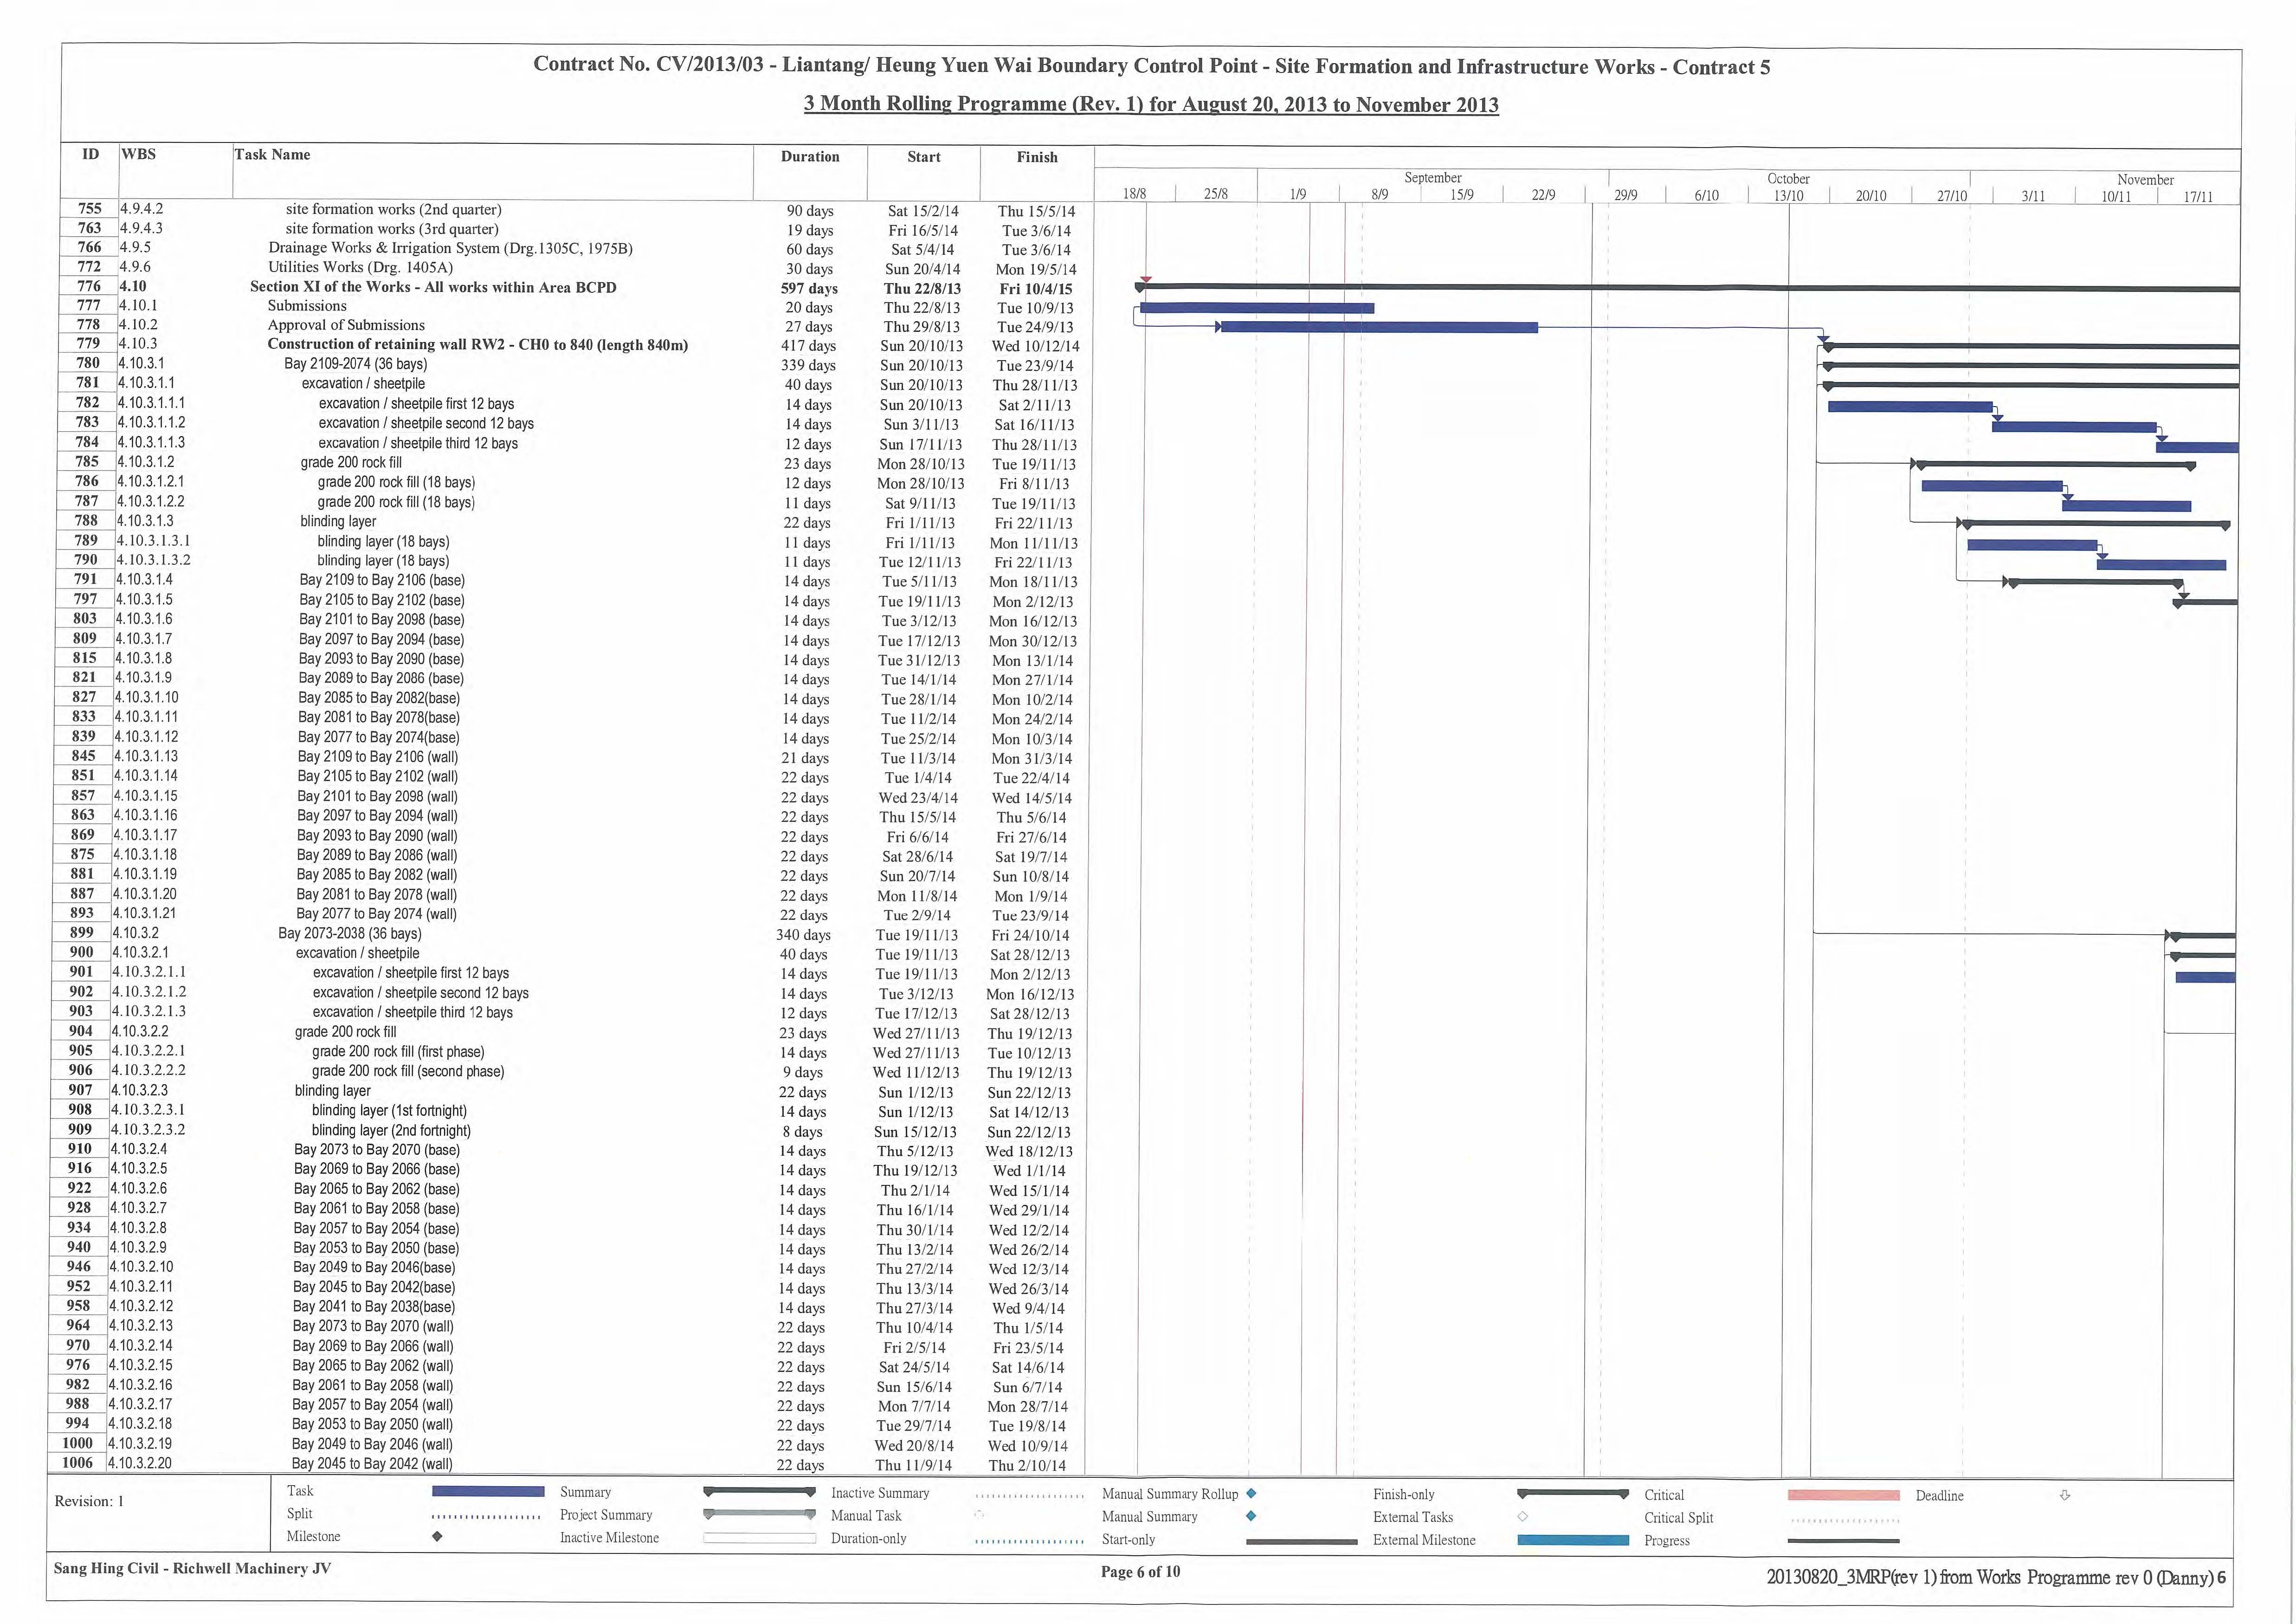The height and width of the screenshot is (1624, 2296).
Task: Click the Approval of Submissions Gantt bar
Action: [x=1379, y=327]
